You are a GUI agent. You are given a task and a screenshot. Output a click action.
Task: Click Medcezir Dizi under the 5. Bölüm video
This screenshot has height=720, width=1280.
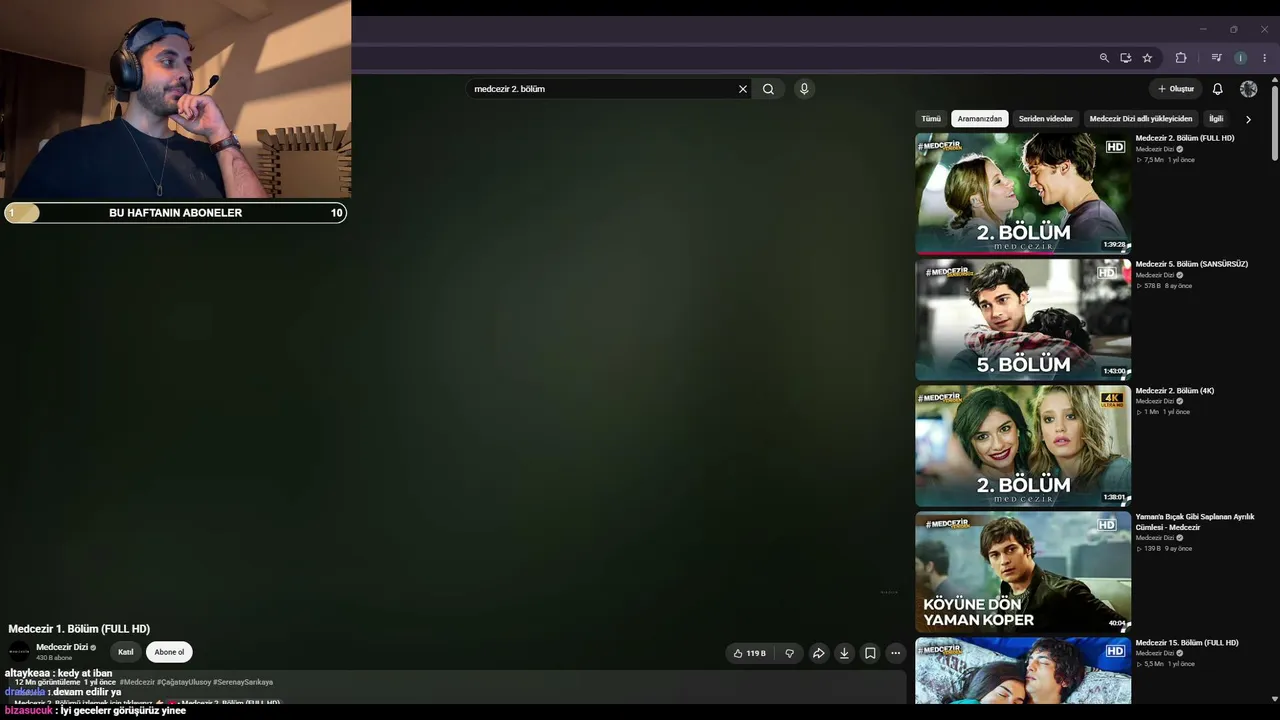coord(1155,275)
